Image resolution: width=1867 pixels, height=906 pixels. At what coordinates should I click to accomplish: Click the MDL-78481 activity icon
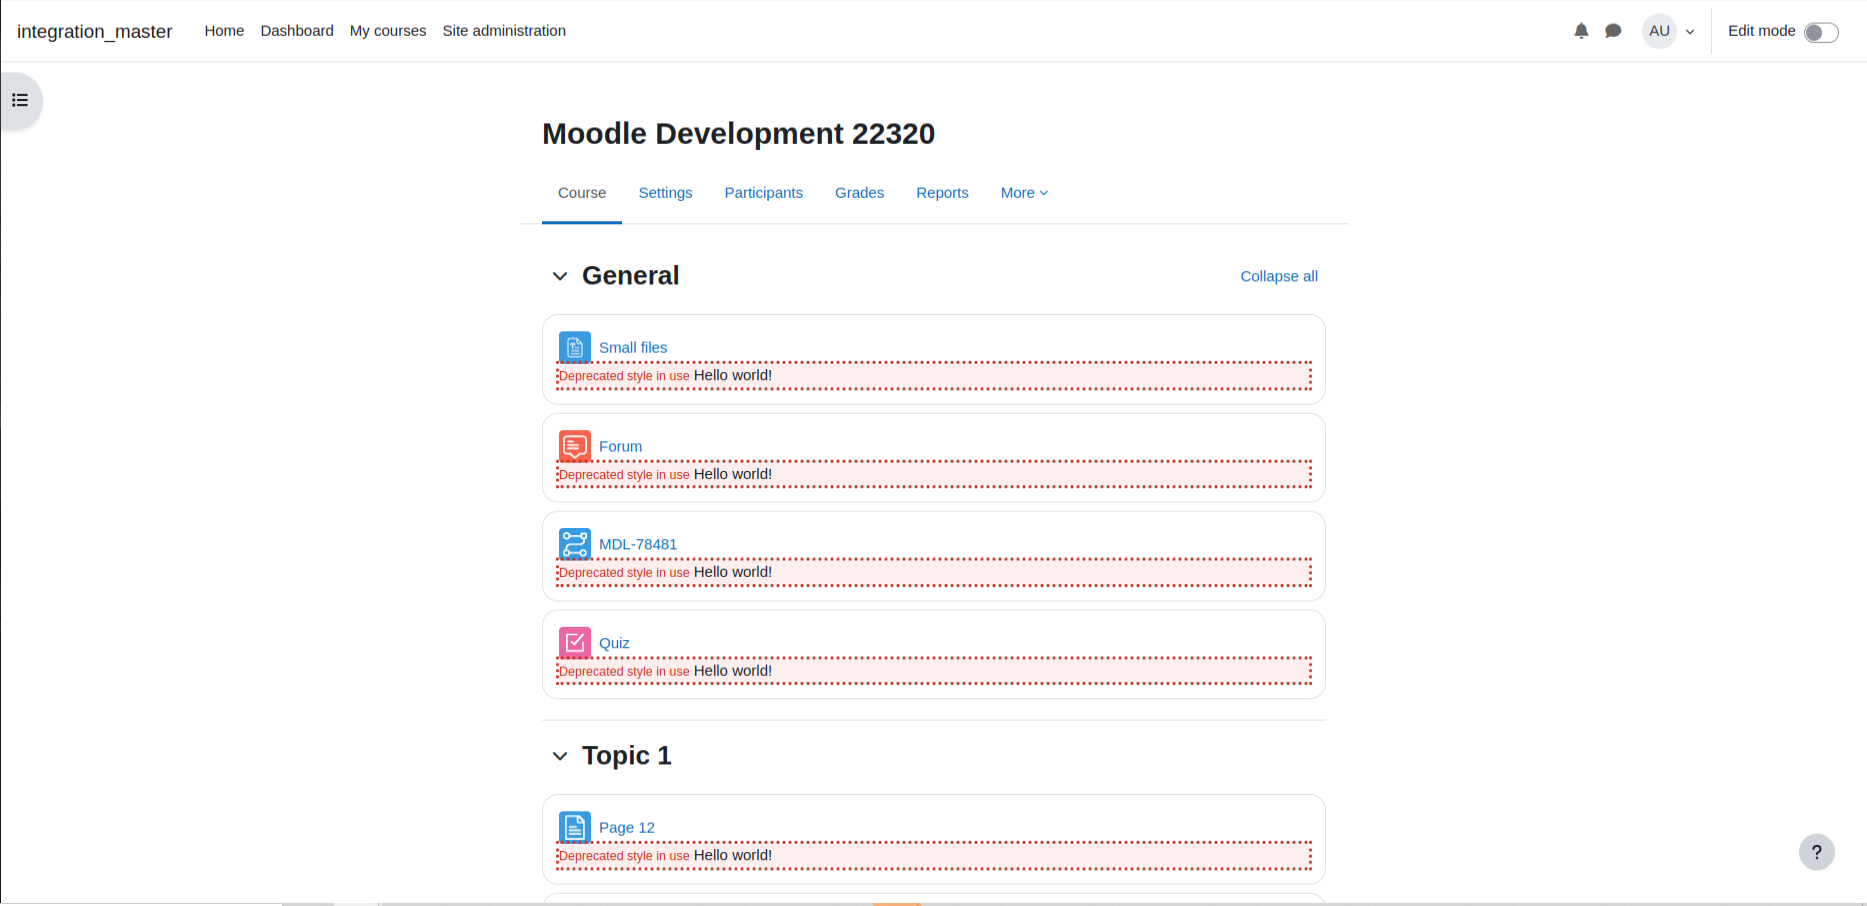pos(575,544)
